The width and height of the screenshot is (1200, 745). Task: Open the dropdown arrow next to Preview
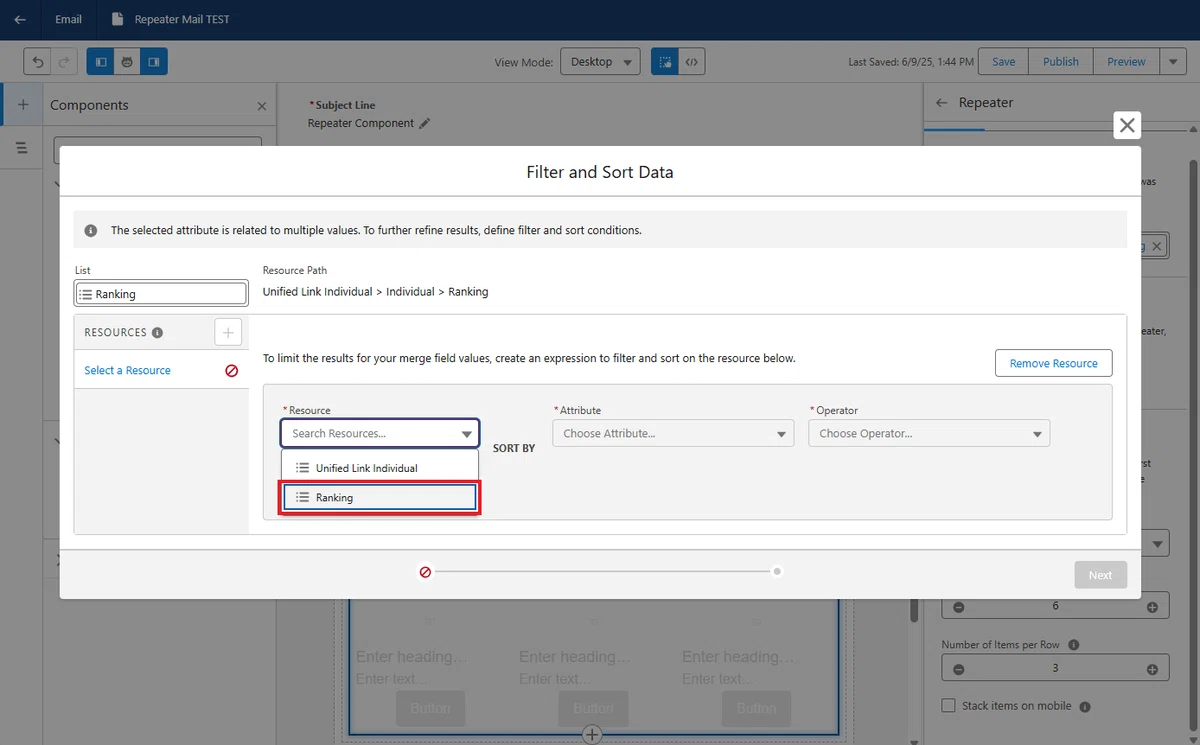[x=1173, y=62]
